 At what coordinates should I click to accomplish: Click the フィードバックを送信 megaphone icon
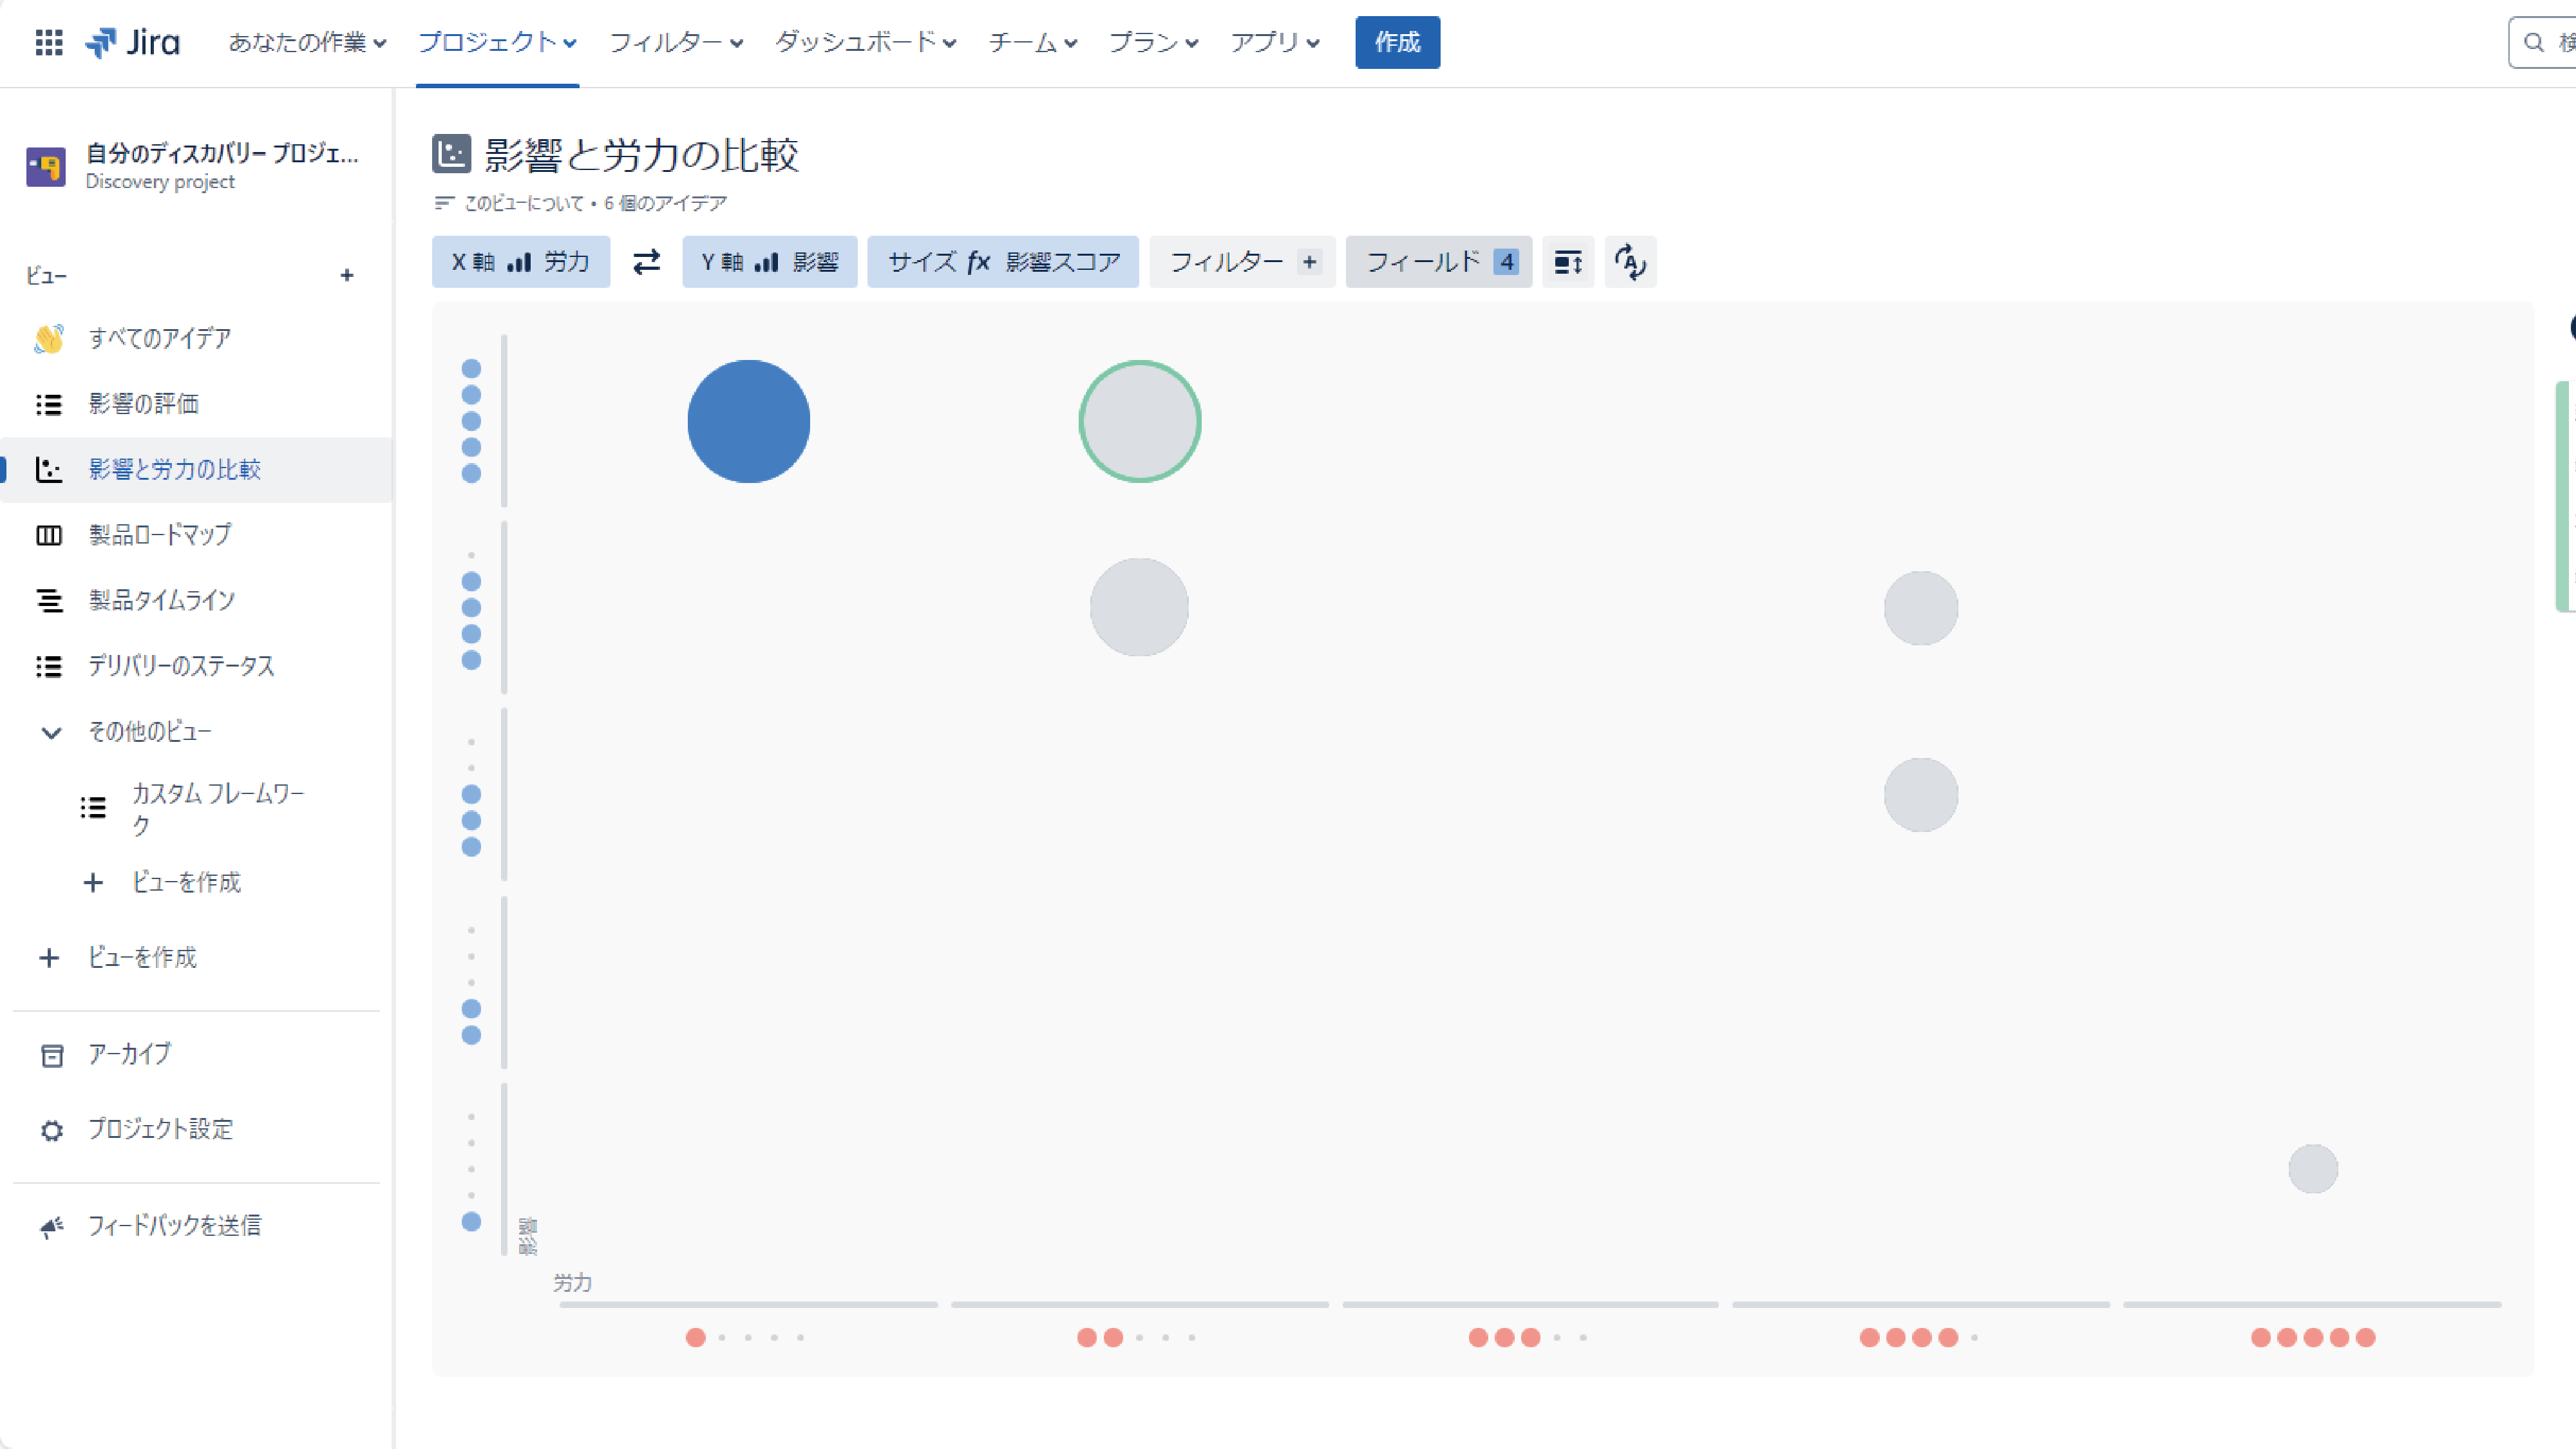pyautogui.click(x=51, y=1226)
